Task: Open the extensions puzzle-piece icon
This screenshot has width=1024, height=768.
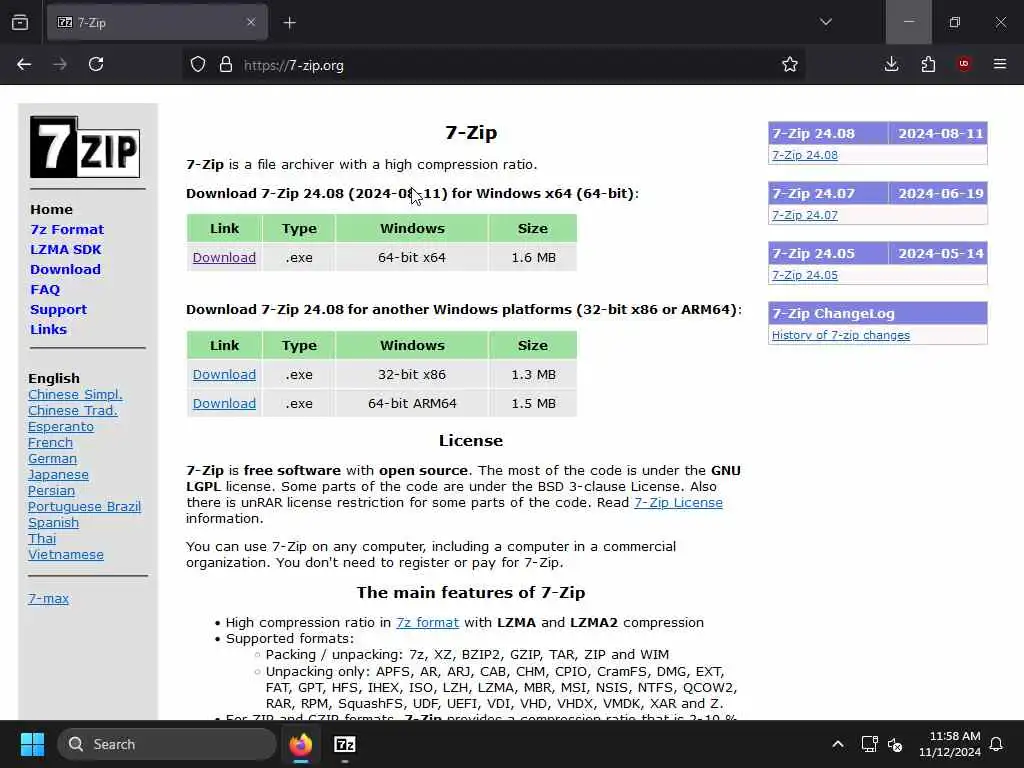Action: [x=928, y=64]
